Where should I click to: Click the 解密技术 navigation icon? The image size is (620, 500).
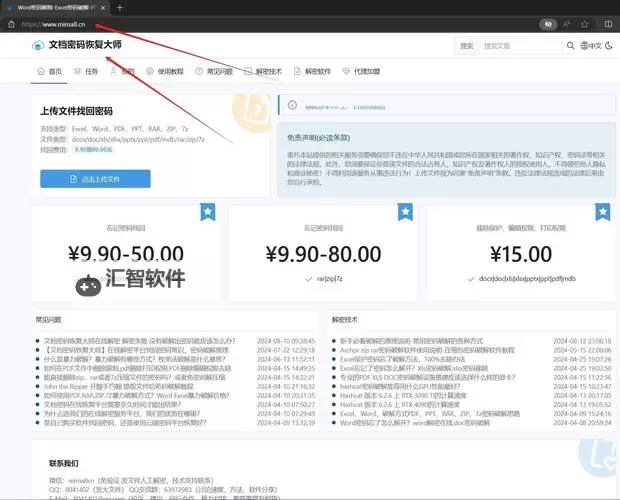point(248,72)
